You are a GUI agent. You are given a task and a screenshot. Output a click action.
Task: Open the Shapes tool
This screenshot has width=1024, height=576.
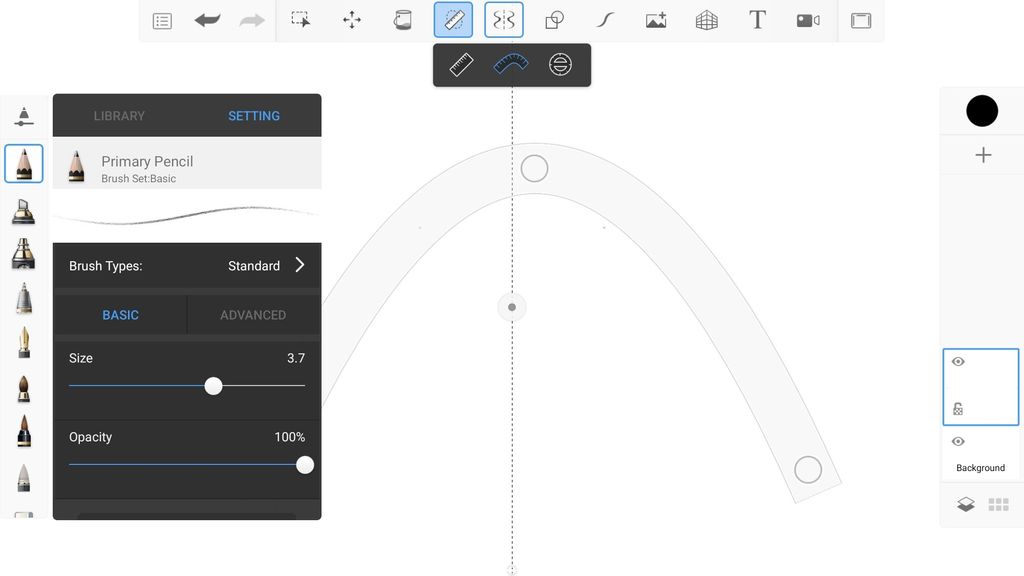554,19
